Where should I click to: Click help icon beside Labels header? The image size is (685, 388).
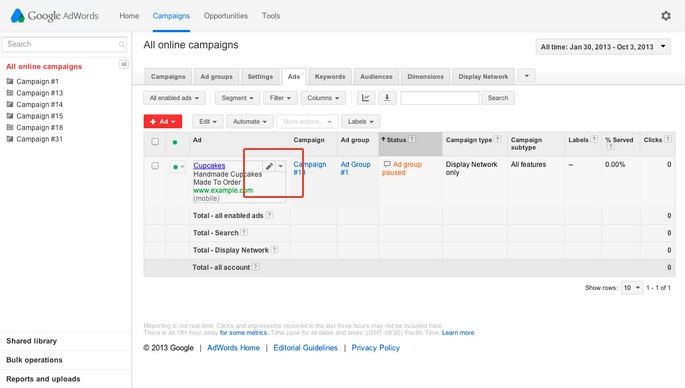click(594, 139)
